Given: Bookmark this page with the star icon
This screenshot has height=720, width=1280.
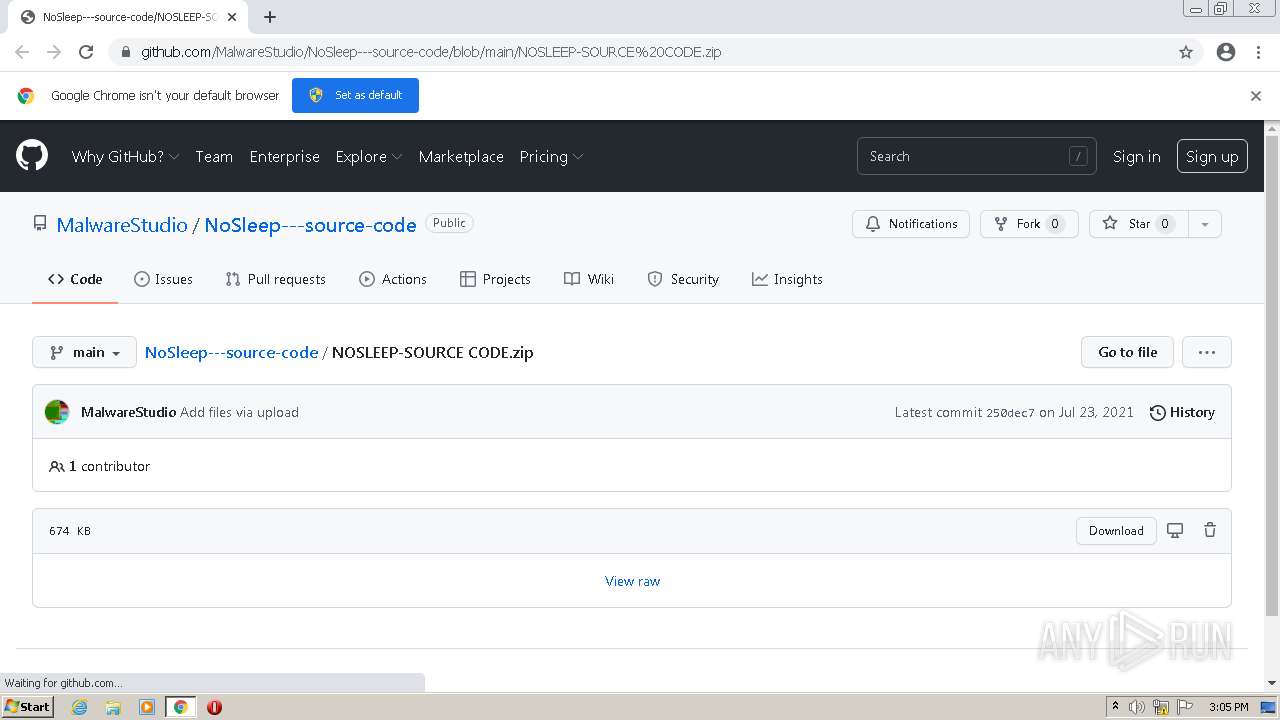Looking at the screenshot, I should [1186, 52].
